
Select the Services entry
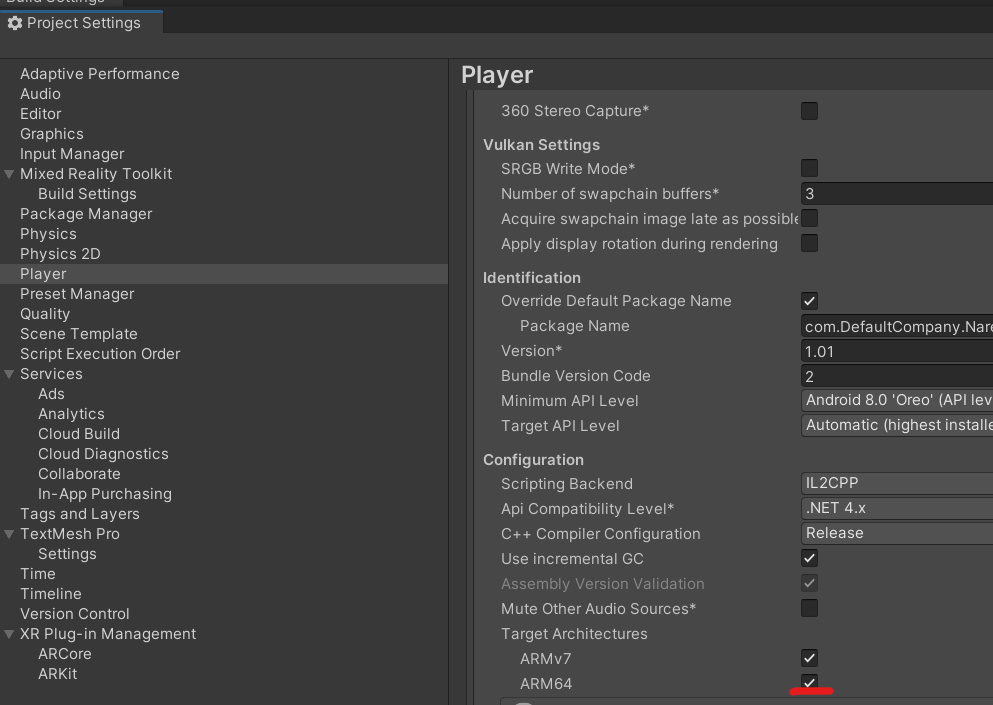[51, 374]
